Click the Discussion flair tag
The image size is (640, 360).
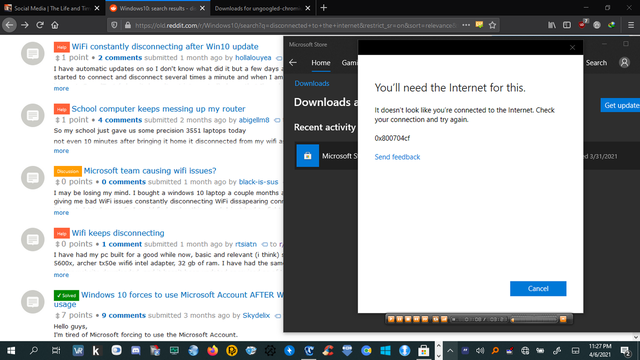(67, 171)
